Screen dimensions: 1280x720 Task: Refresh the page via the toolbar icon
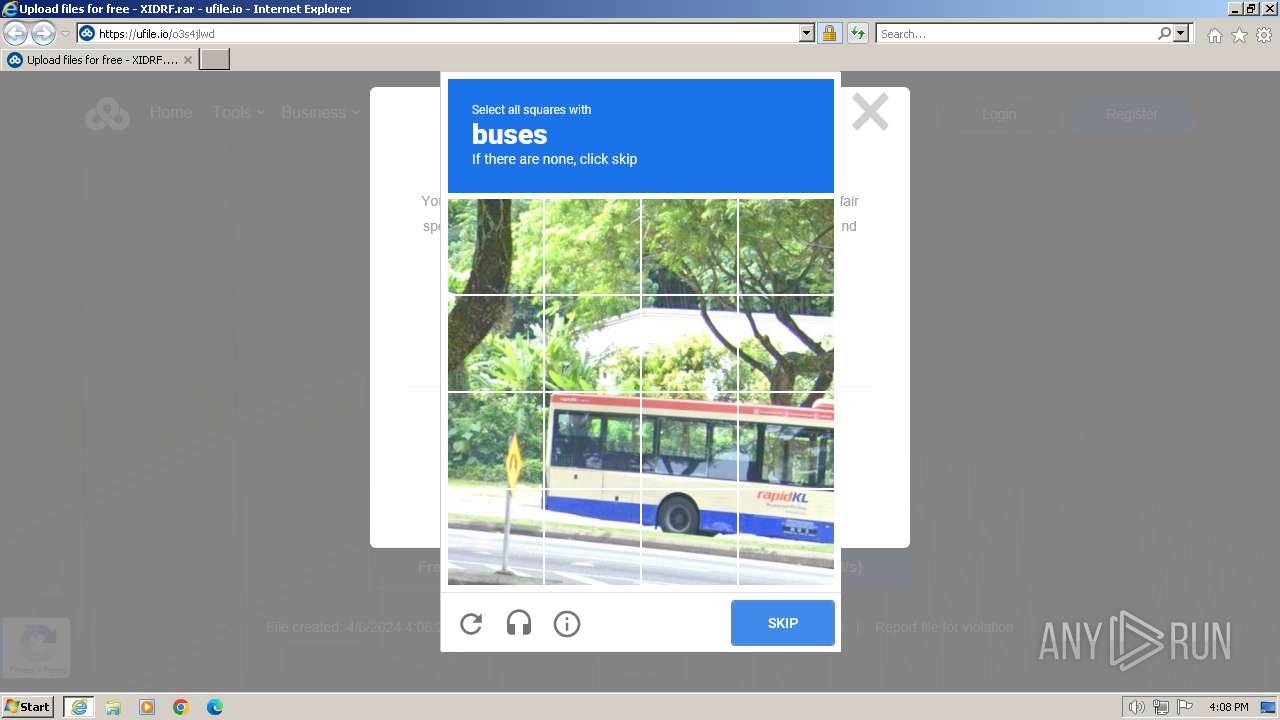[858, 34]
